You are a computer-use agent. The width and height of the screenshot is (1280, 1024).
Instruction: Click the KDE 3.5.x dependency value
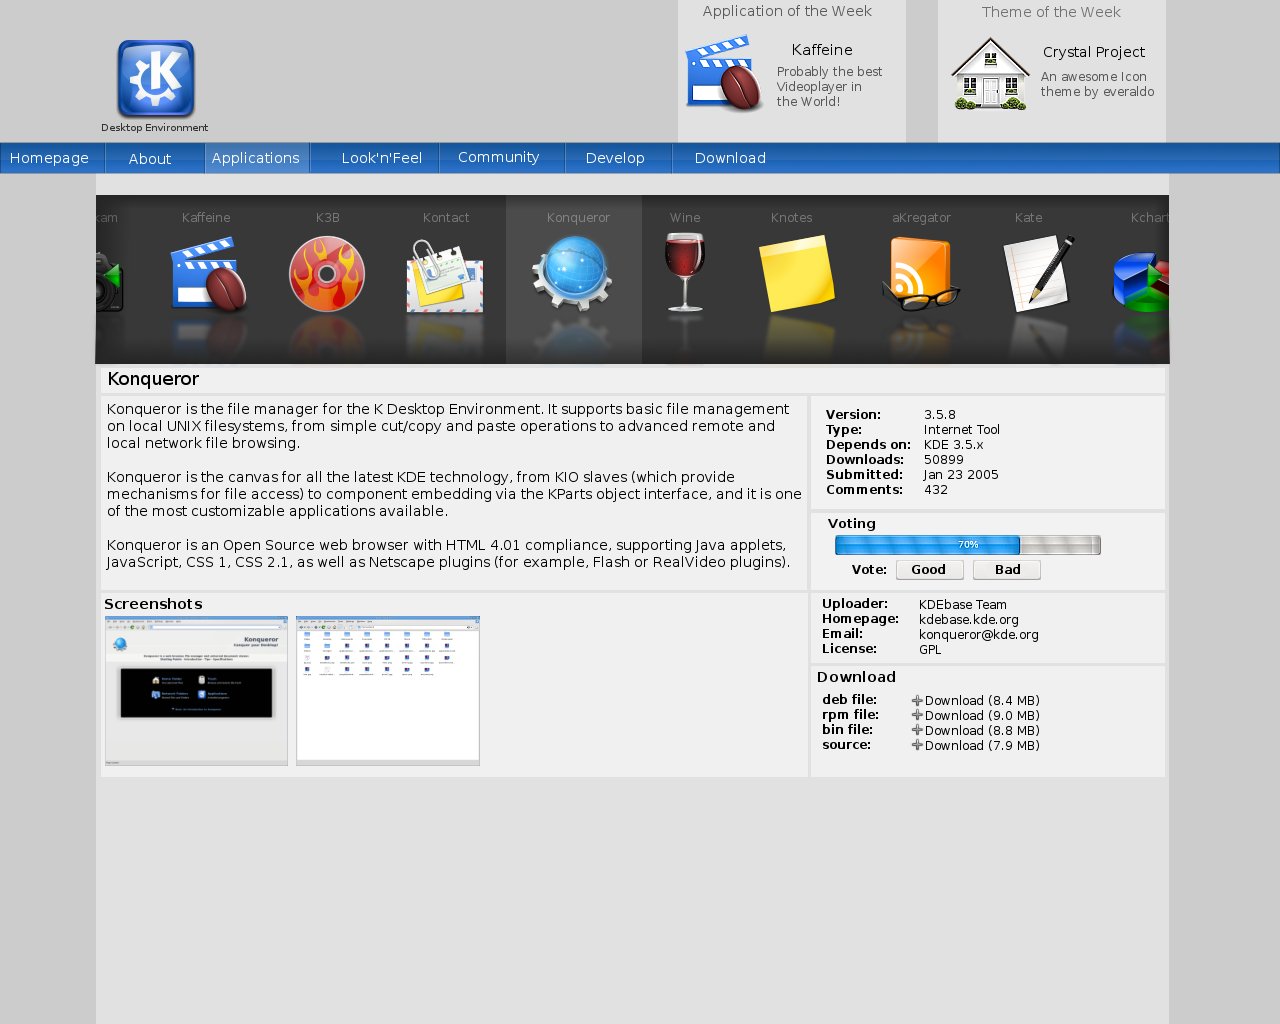coord(954,445)
